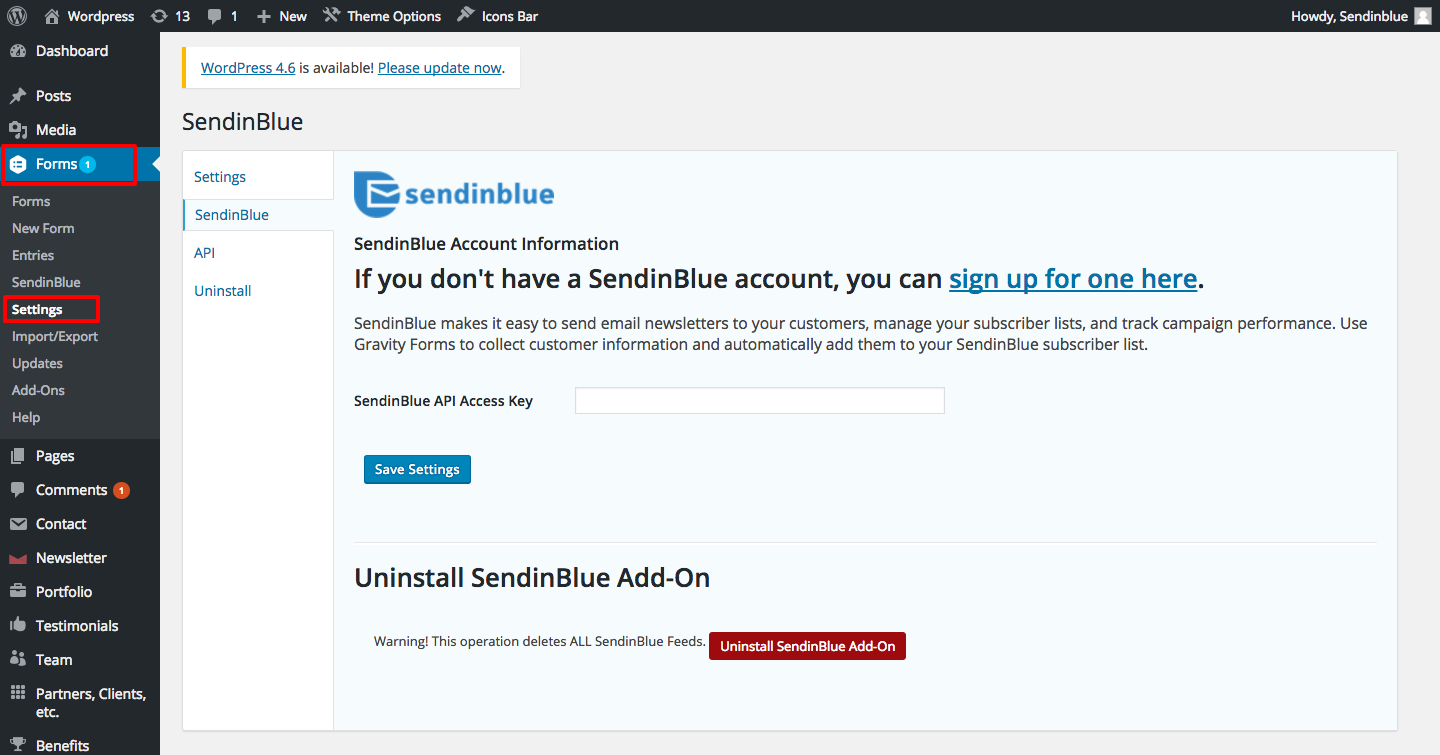Click the WordPress logo icon

pyautogui.click(x=17, y=16)
